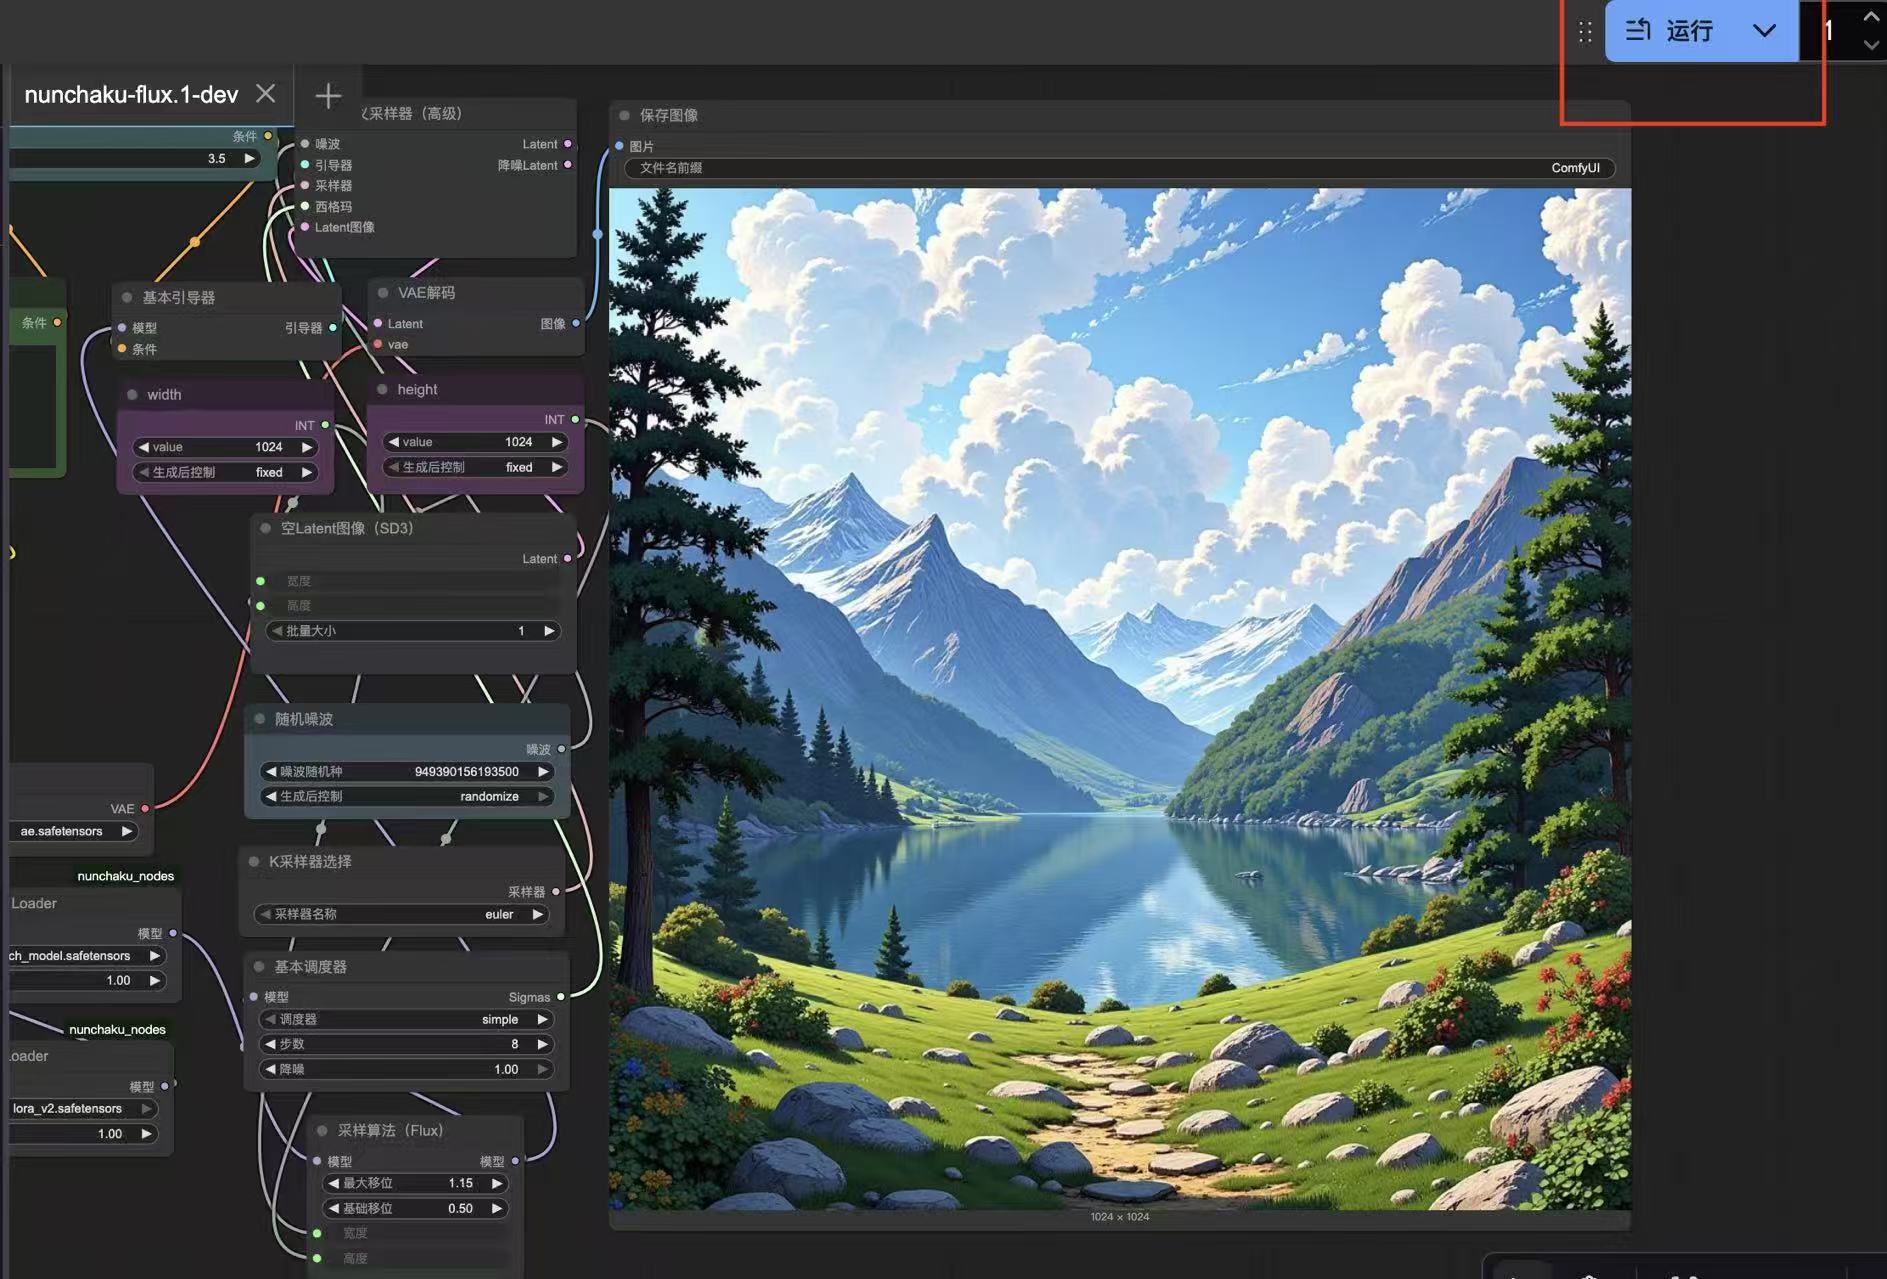
Task: Increase 步数 steps using right arrow
Action: 542,1044
